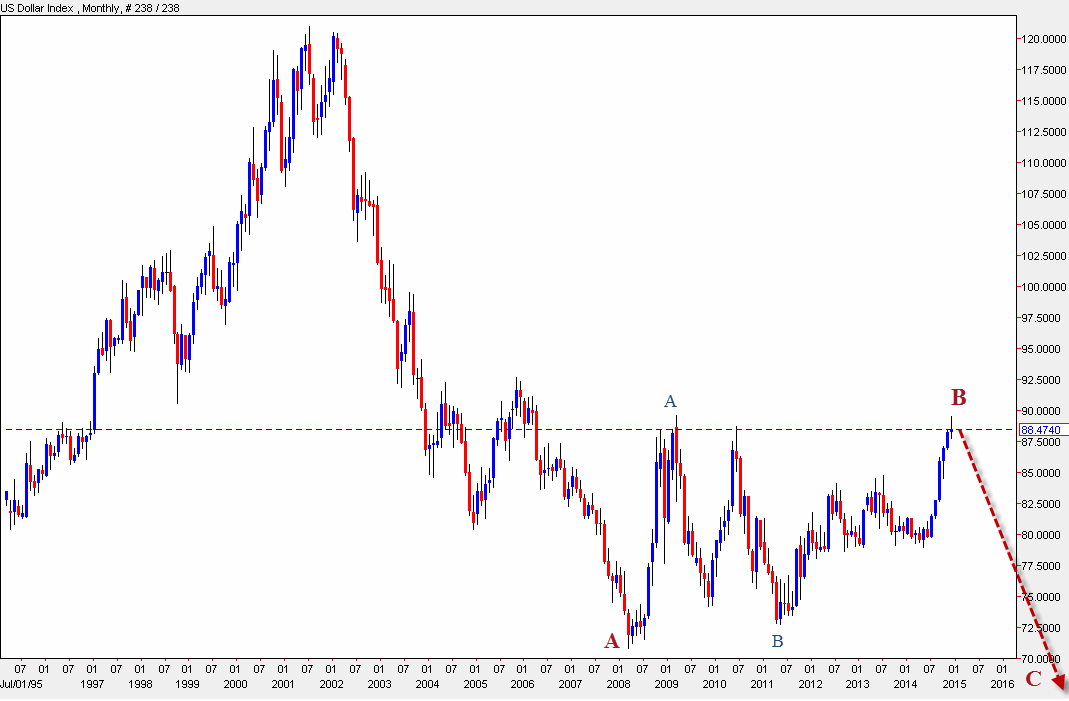The image size is (1069, 701).
Task: Select the red dashed projection arrow line
Action: [x=1012, y=560]
